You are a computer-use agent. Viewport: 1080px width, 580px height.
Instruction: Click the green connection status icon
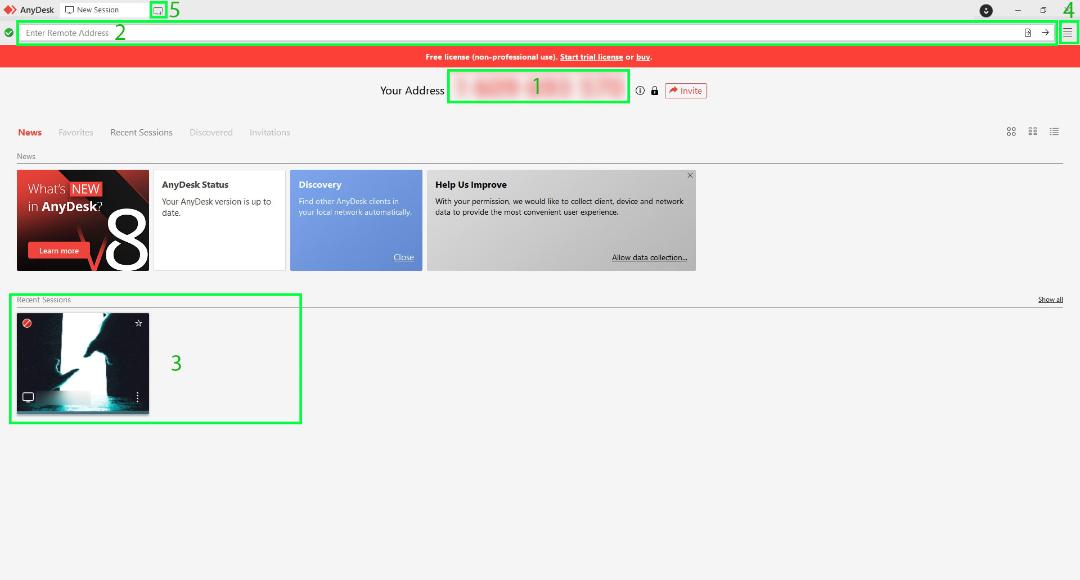pyautogui.click(x=9, y=32)
